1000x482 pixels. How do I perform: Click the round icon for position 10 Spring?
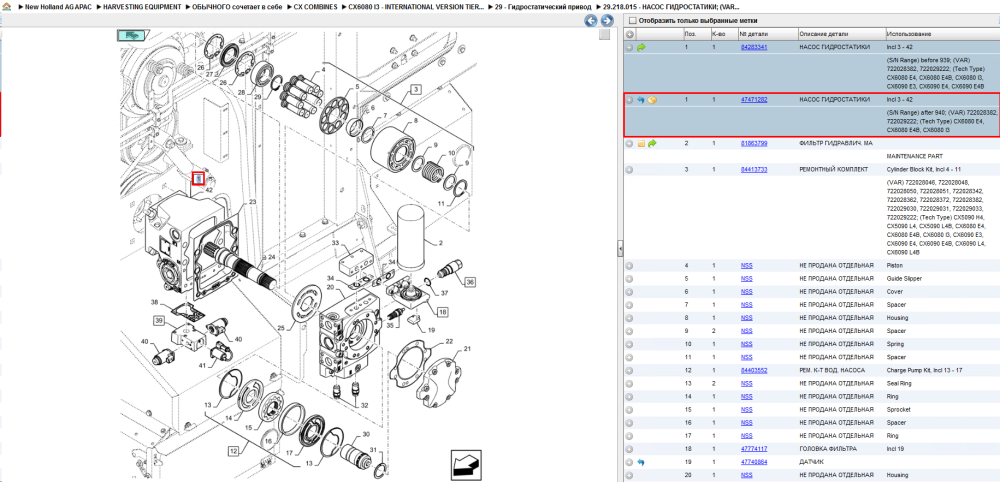(x=629, y=344)
